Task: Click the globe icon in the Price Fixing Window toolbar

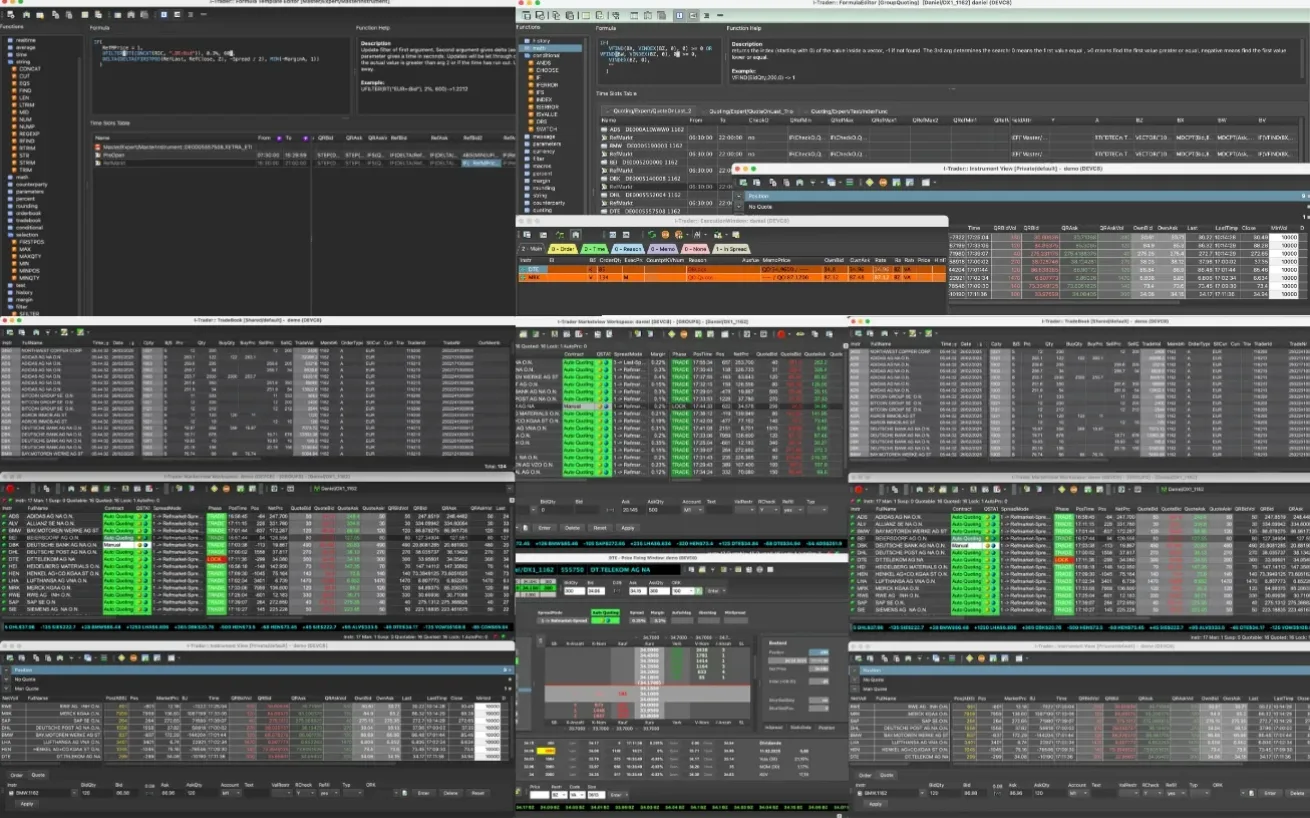Action: tap(759, 570)
